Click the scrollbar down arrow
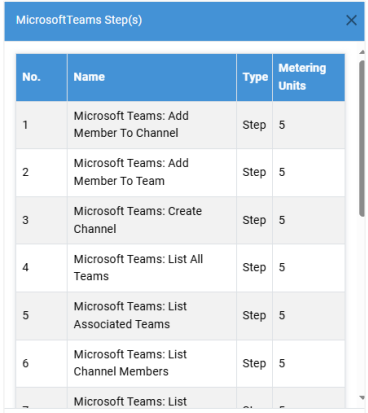Image resolution: width=368 pixels, height=413 pixels. click(x=362, y=397)
